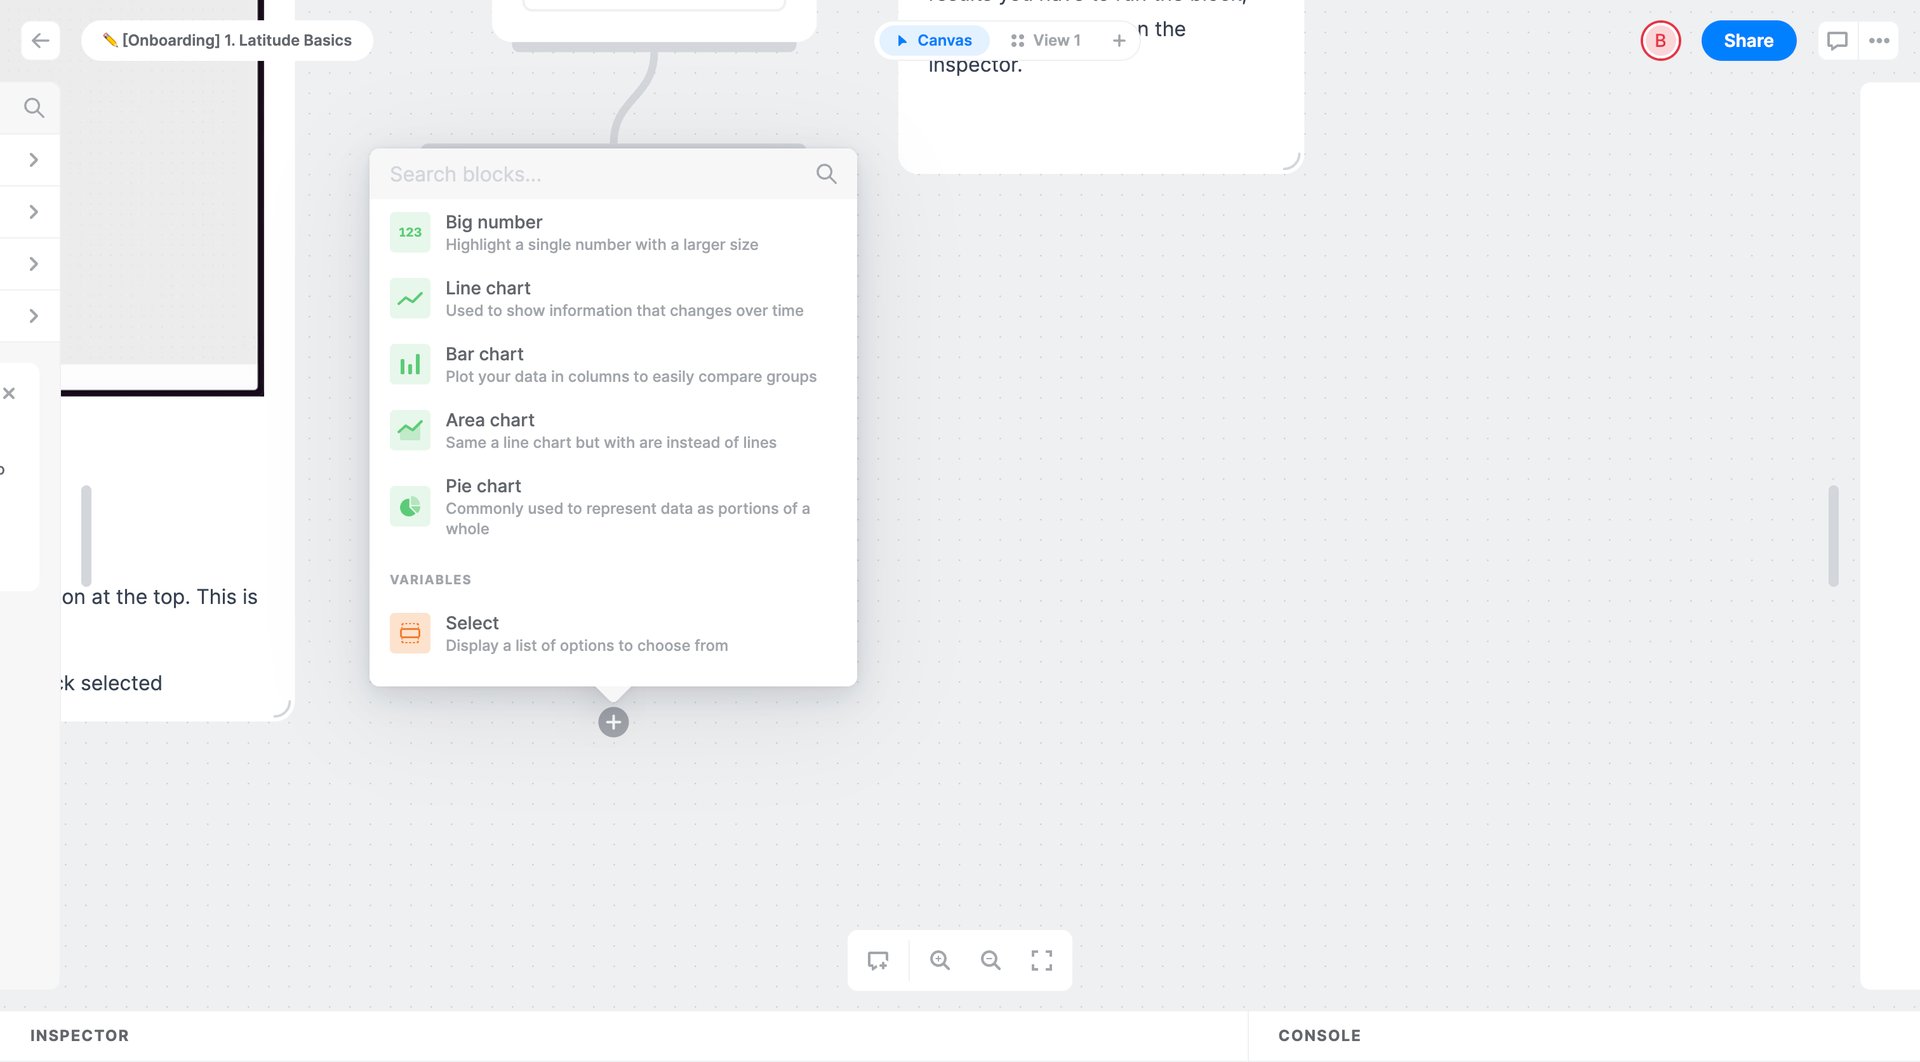1920x1062 pixels.
Task: Expand the first sidebar section
Action: tap(34, 159)
